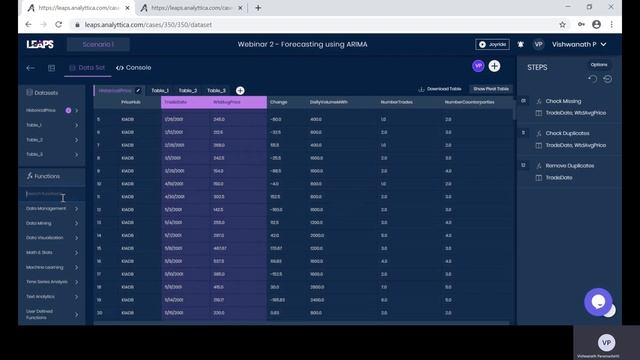Expand Table_2 in Datasets list

(x=76, y=140)
